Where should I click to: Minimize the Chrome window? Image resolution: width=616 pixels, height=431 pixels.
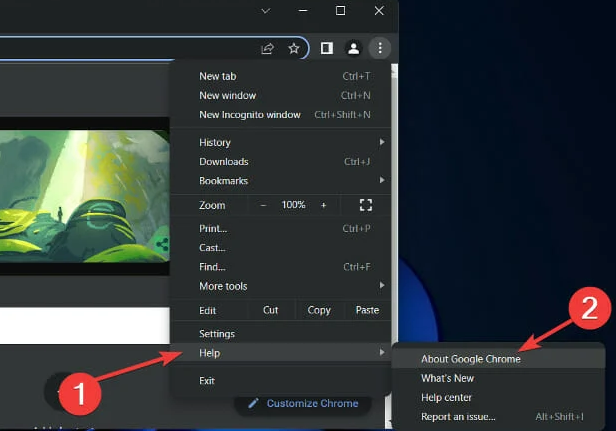[303, 11]
